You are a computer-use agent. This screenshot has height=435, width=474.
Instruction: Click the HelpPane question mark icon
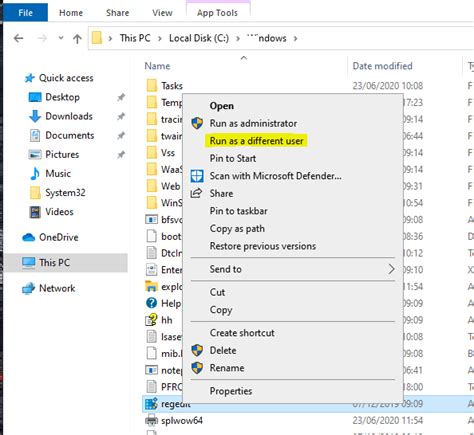click(151, 303)
